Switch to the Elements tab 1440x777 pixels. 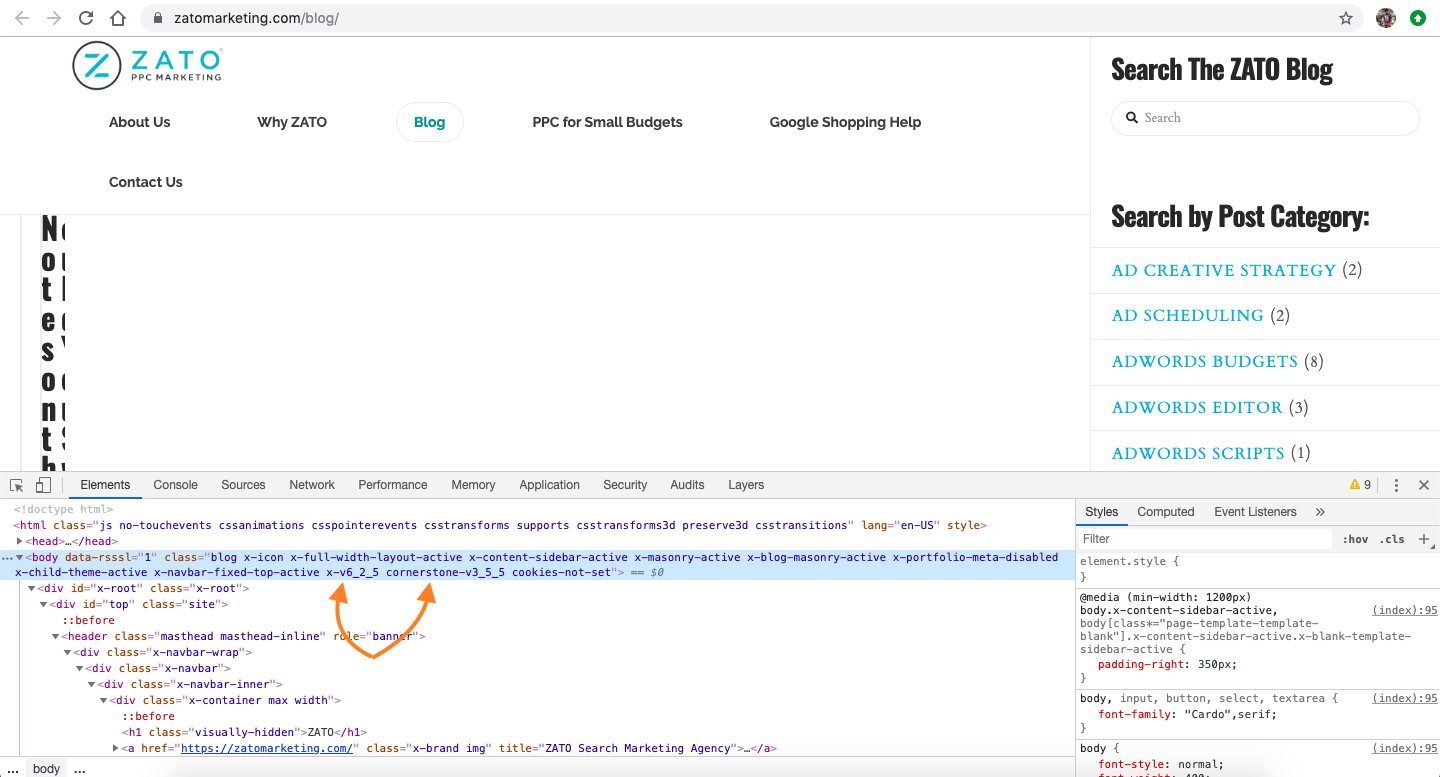[x=105, y=485]
